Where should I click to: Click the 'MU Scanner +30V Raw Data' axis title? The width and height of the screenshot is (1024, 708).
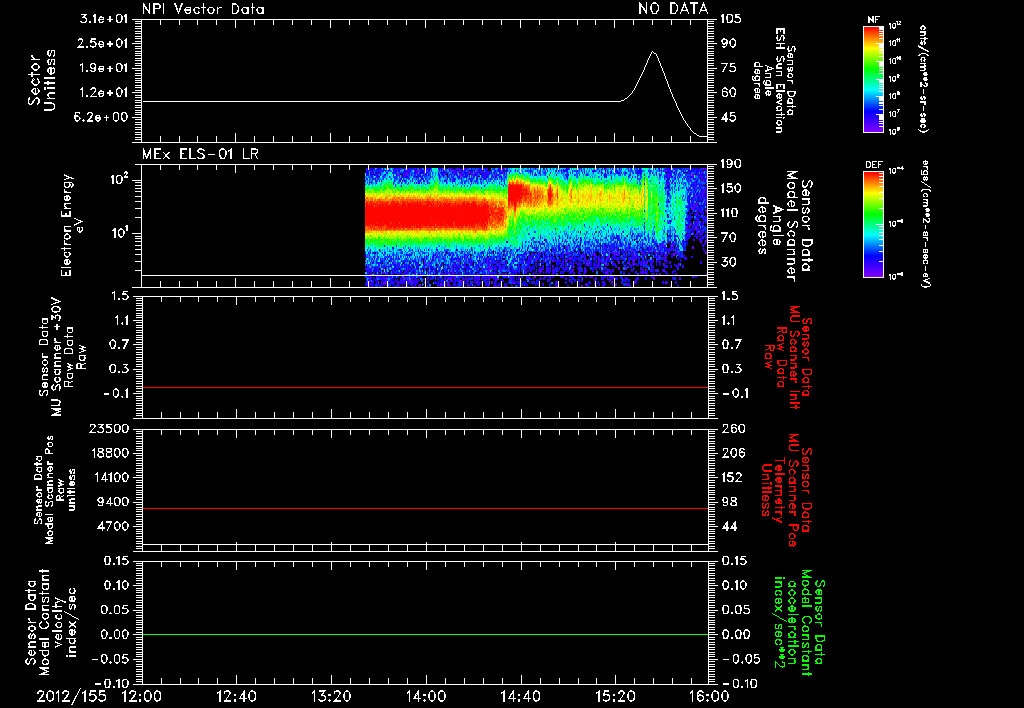(x=62, y=357)
